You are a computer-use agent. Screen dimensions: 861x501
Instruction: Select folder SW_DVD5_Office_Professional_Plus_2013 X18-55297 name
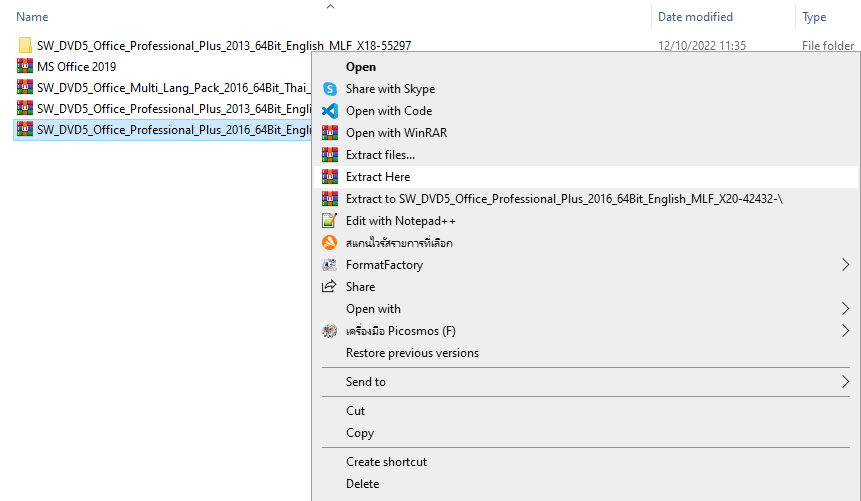point(224,46)
